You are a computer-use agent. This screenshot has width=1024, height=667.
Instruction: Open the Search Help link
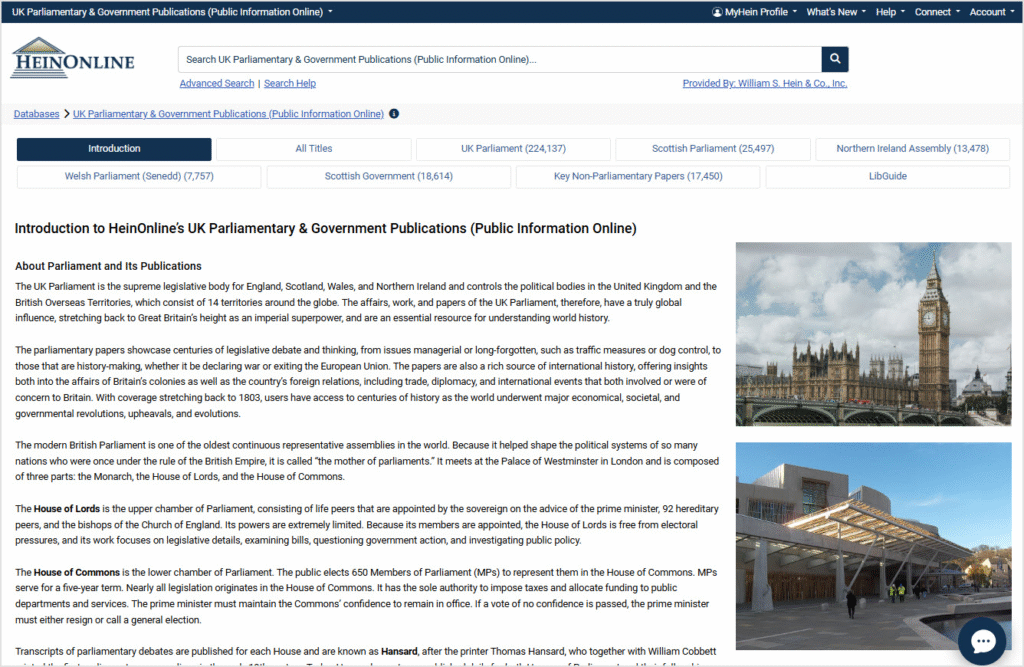click(290, 84)
